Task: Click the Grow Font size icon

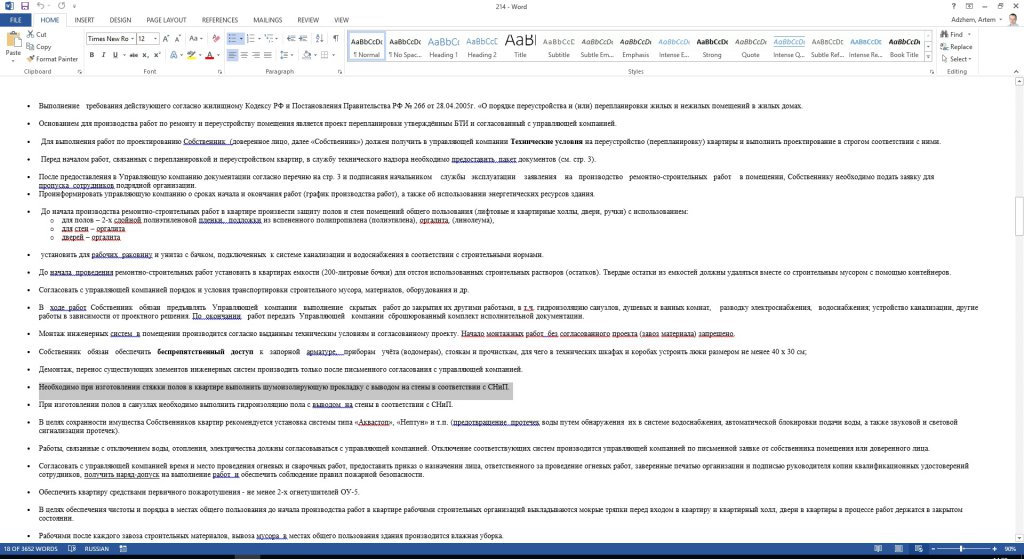Action: tap(167, 38)
